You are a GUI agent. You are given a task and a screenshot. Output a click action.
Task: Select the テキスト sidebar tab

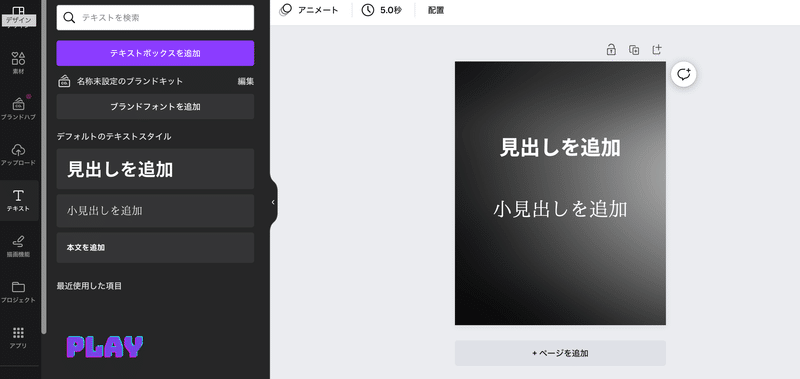18,200
